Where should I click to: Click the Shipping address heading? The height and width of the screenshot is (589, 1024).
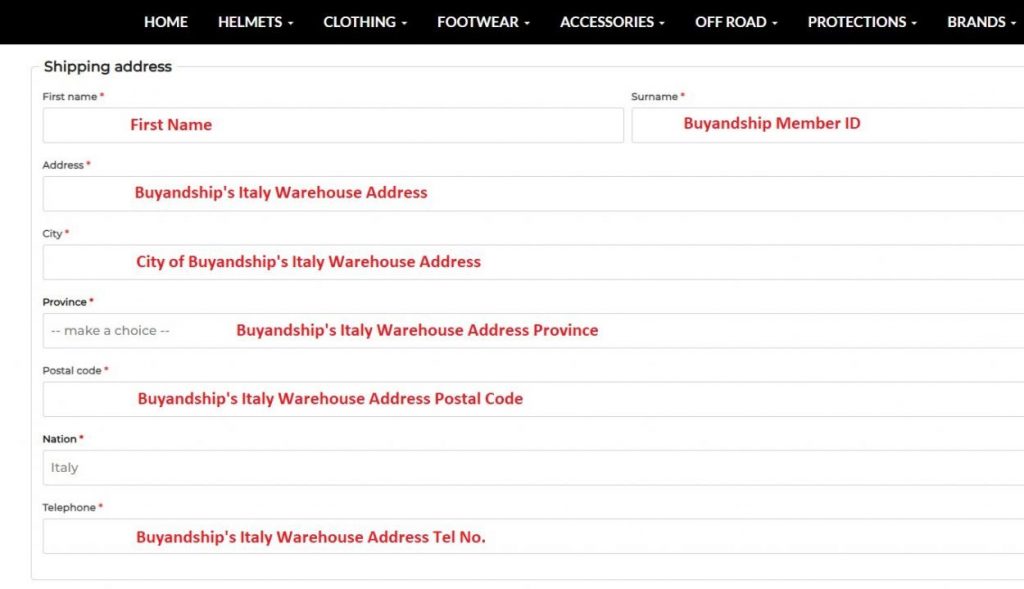[x=108, y=67]
